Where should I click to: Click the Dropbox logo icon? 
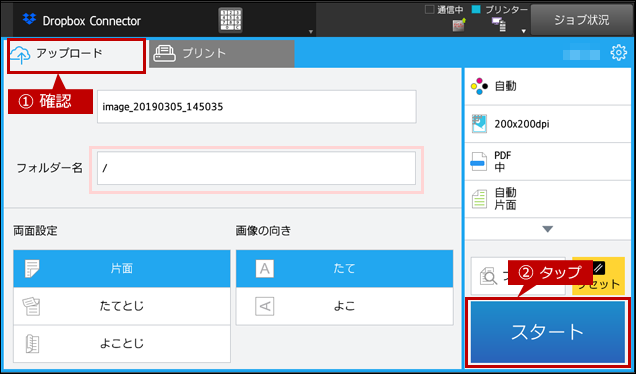29,19
